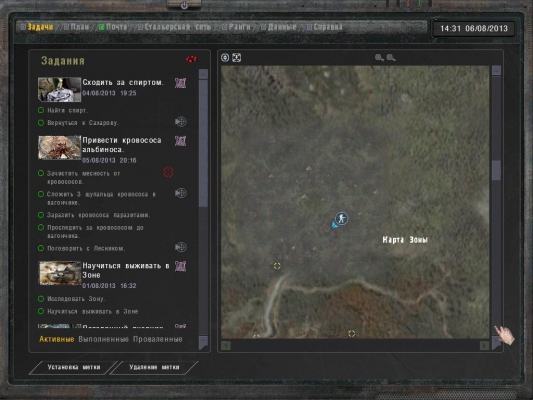533x400 pixels.
Task: Switch to the Данные tab
Action: click(x=282, y=27)
